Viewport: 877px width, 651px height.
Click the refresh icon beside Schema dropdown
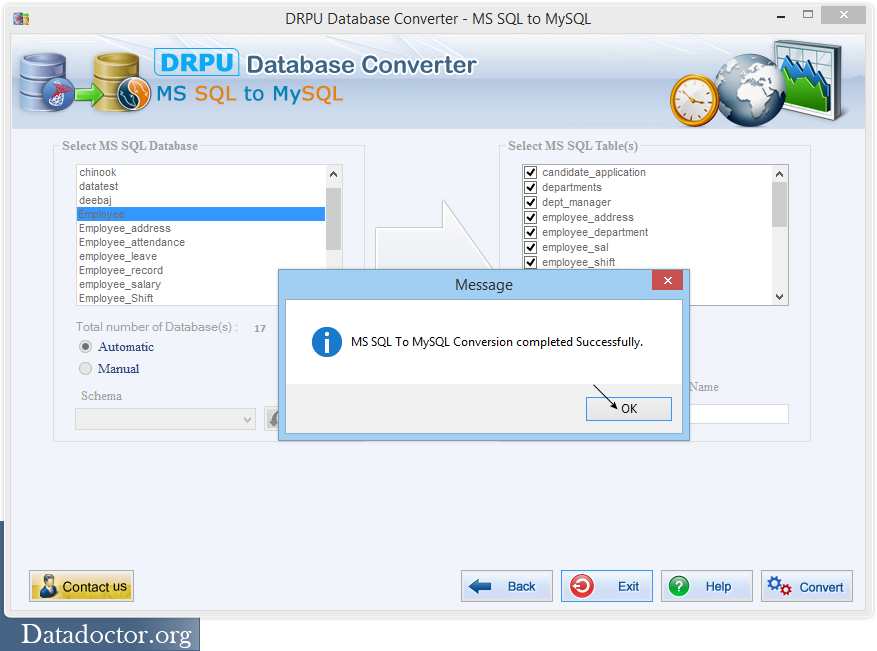point(272,419)
